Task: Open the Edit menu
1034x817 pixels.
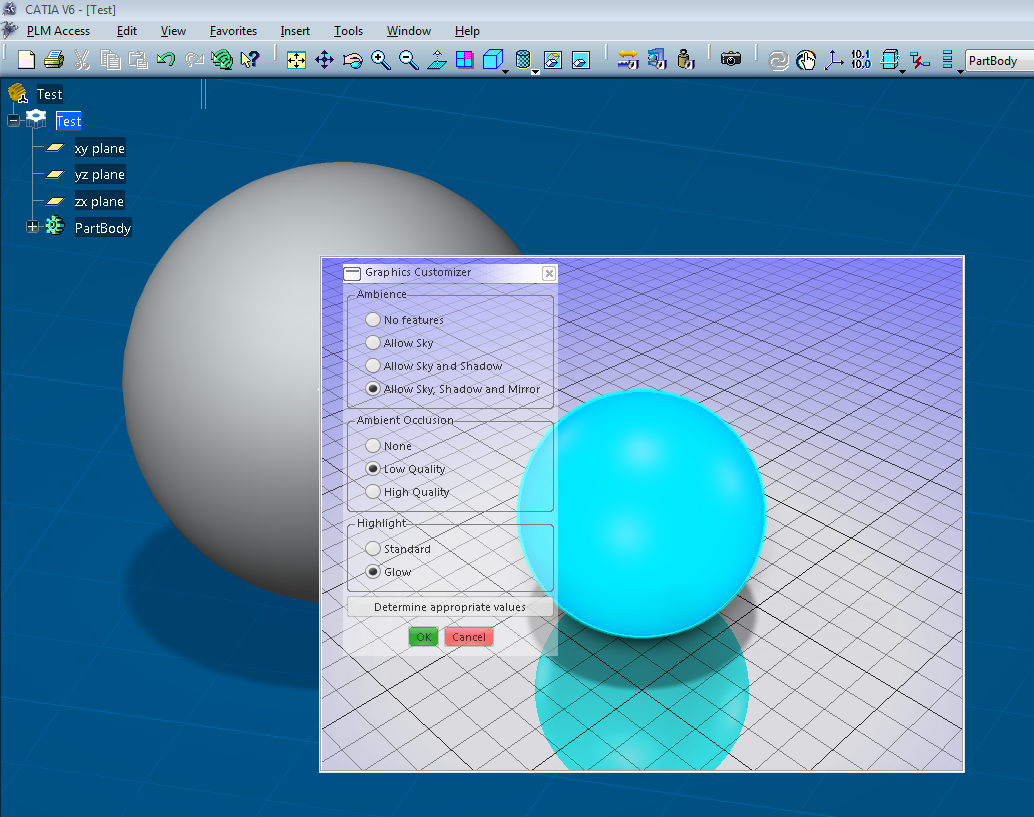Action: coord(127,31)
